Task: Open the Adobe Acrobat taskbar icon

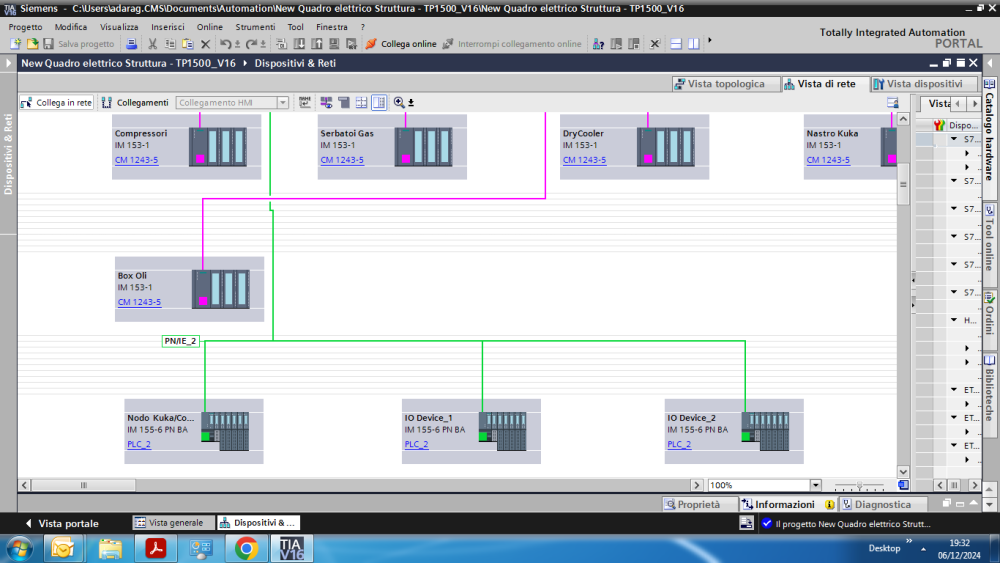Action: click(x=156, y=548)
